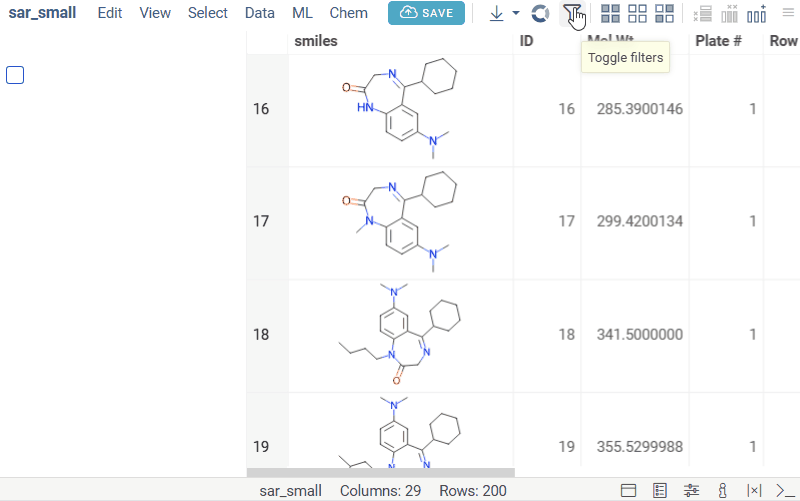
Task: Click the add column icon with plus
Action: [x=757, y=13]
